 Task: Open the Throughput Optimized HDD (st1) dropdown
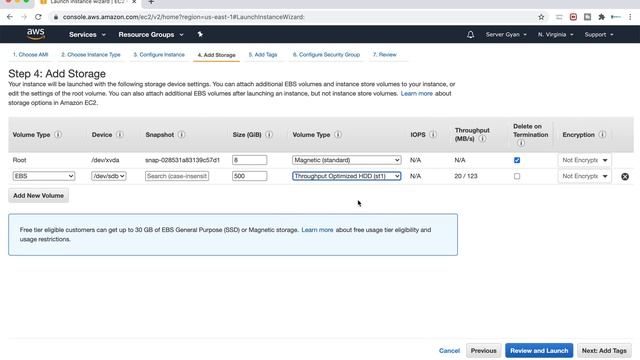click(x=347, y=176)
